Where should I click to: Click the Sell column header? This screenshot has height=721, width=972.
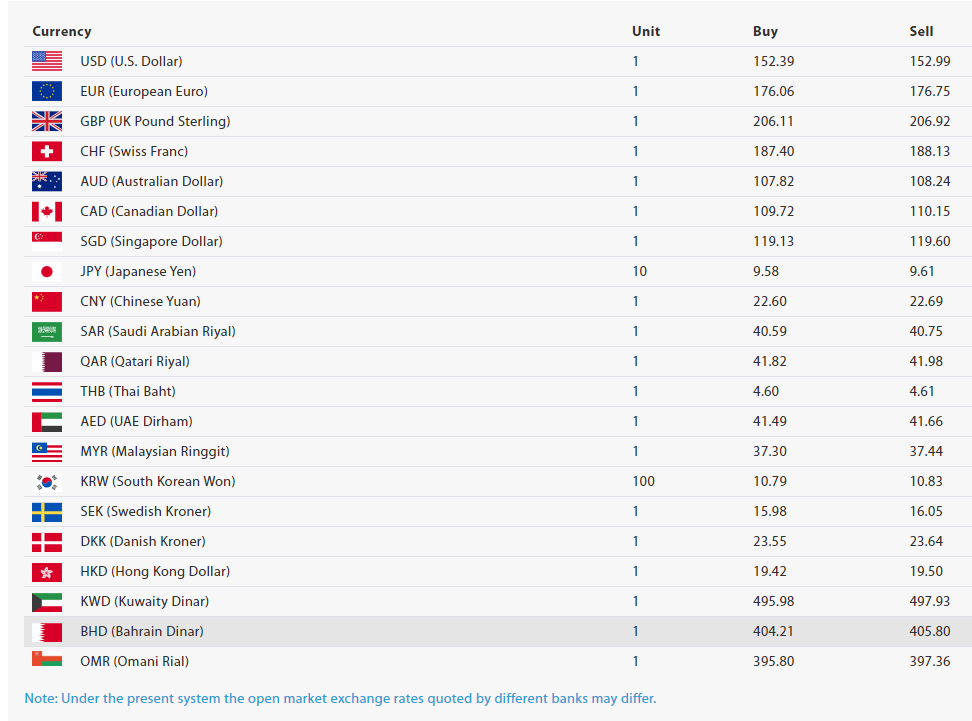click(x=921, y=32)
